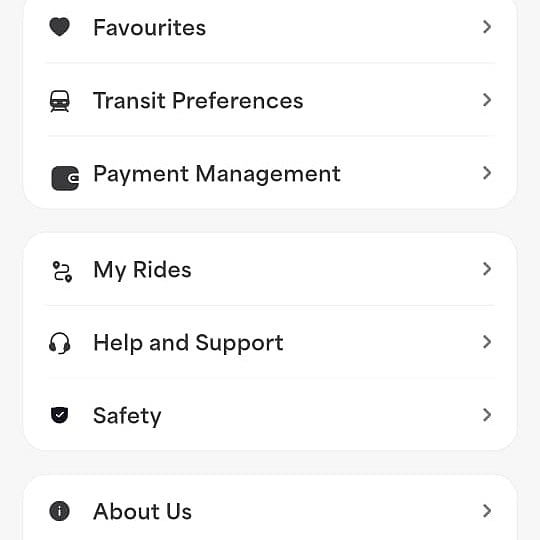
Task: Open the Safety text label
Action: click(x=127, y=416)
